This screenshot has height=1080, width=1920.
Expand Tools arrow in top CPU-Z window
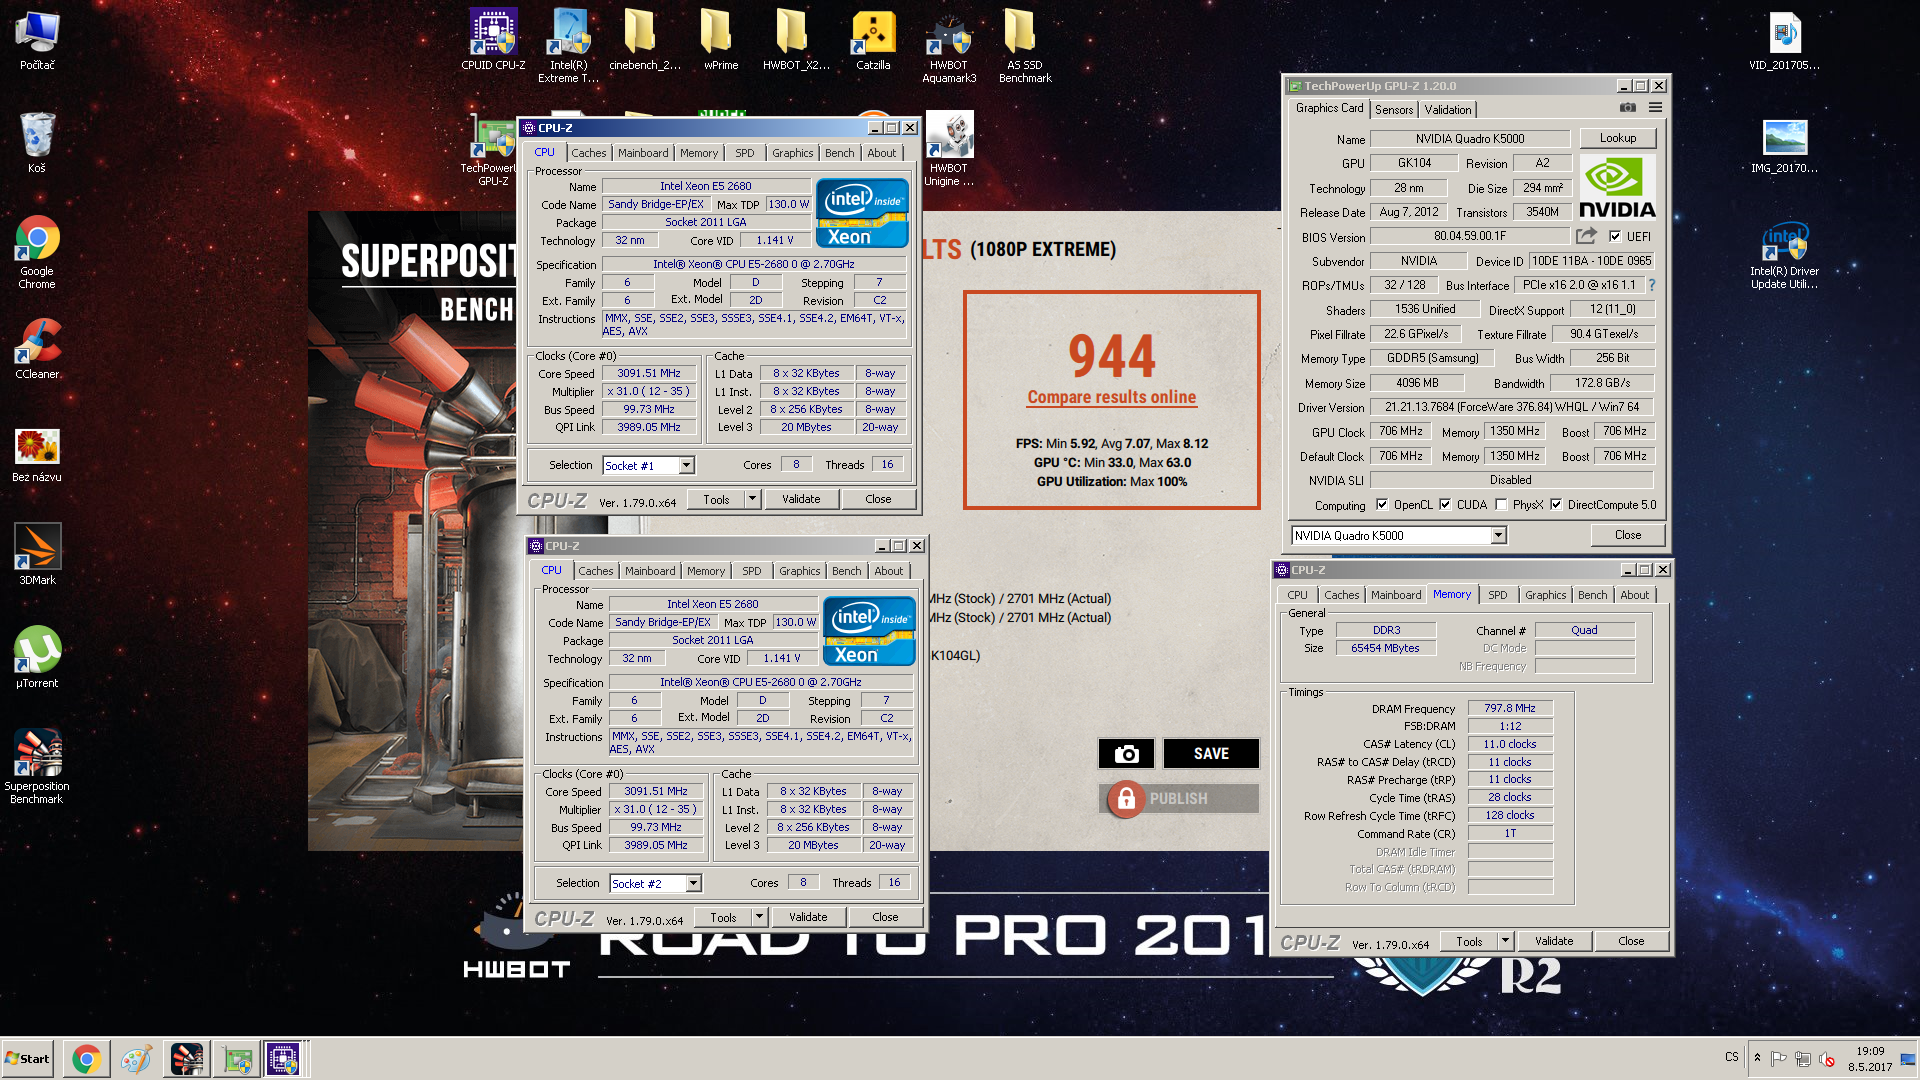click(752, 499)
